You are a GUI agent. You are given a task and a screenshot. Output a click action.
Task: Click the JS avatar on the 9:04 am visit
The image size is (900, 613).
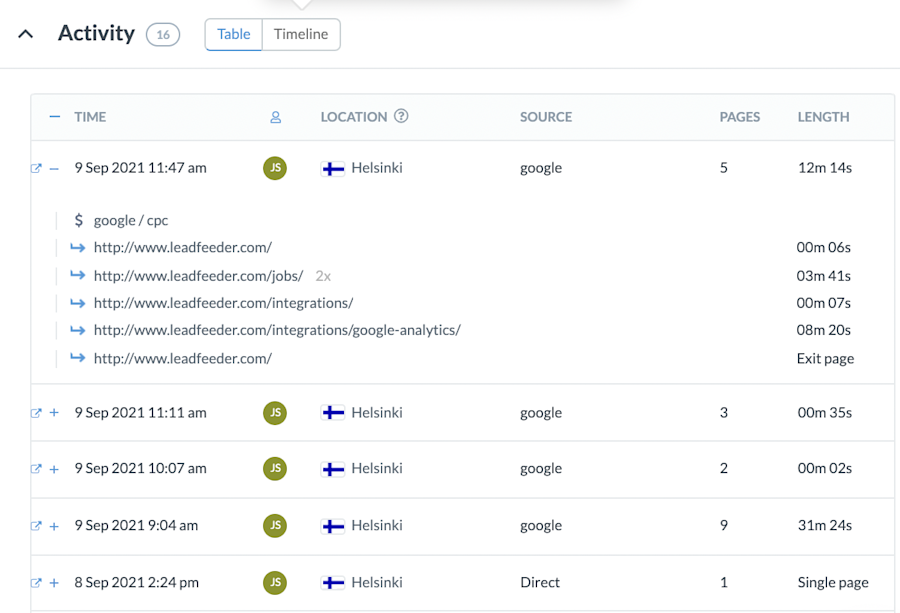(x=275, y=525)
